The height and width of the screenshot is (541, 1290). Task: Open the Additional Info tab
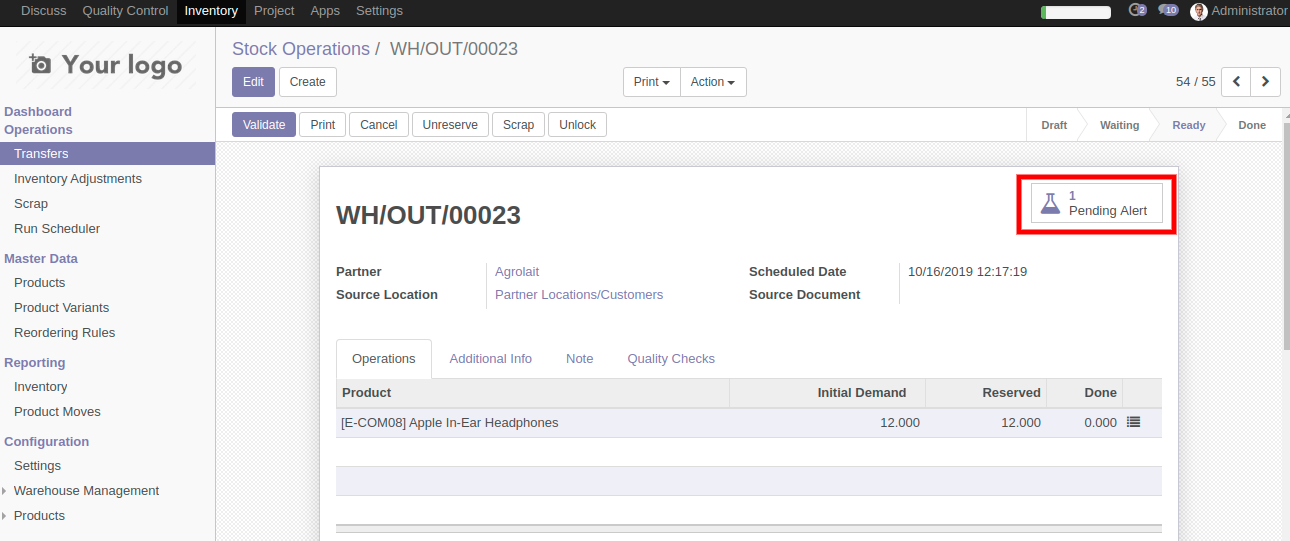(x=490, y=359)
